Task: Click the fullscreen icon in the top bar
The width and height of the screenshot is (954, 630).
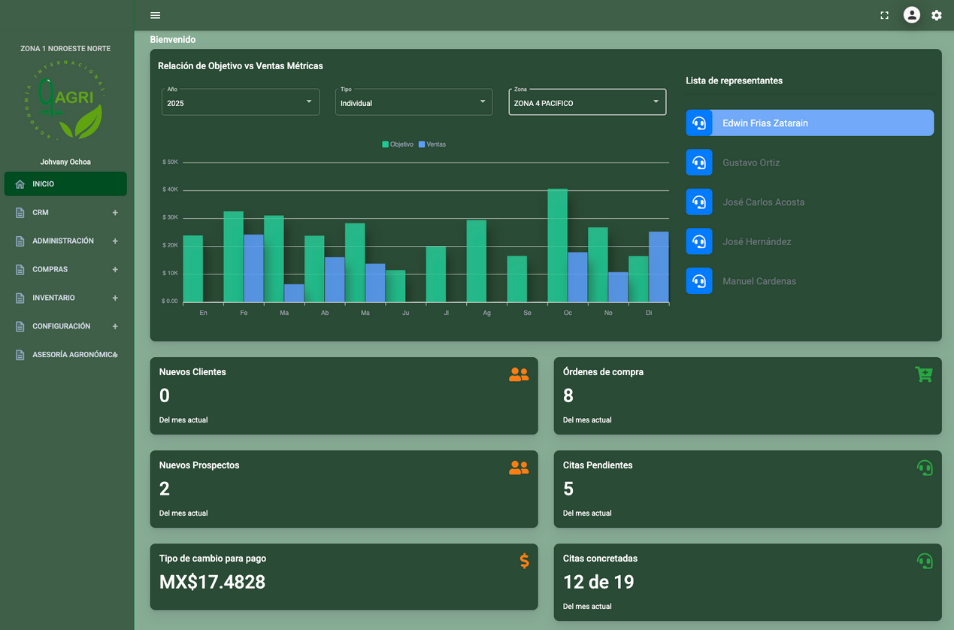Action: point(884,15)
